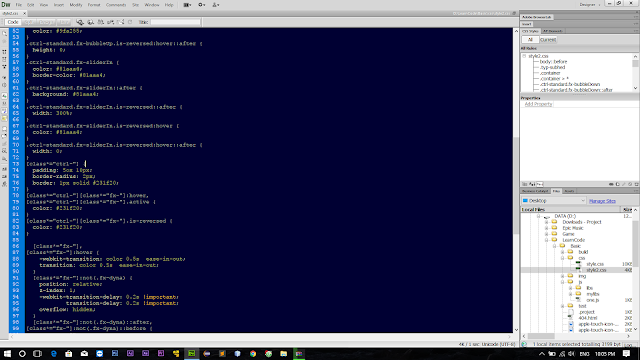640x360 pixels.
Task: Expand the Epic Music folder
Action: tap(547, 228)
